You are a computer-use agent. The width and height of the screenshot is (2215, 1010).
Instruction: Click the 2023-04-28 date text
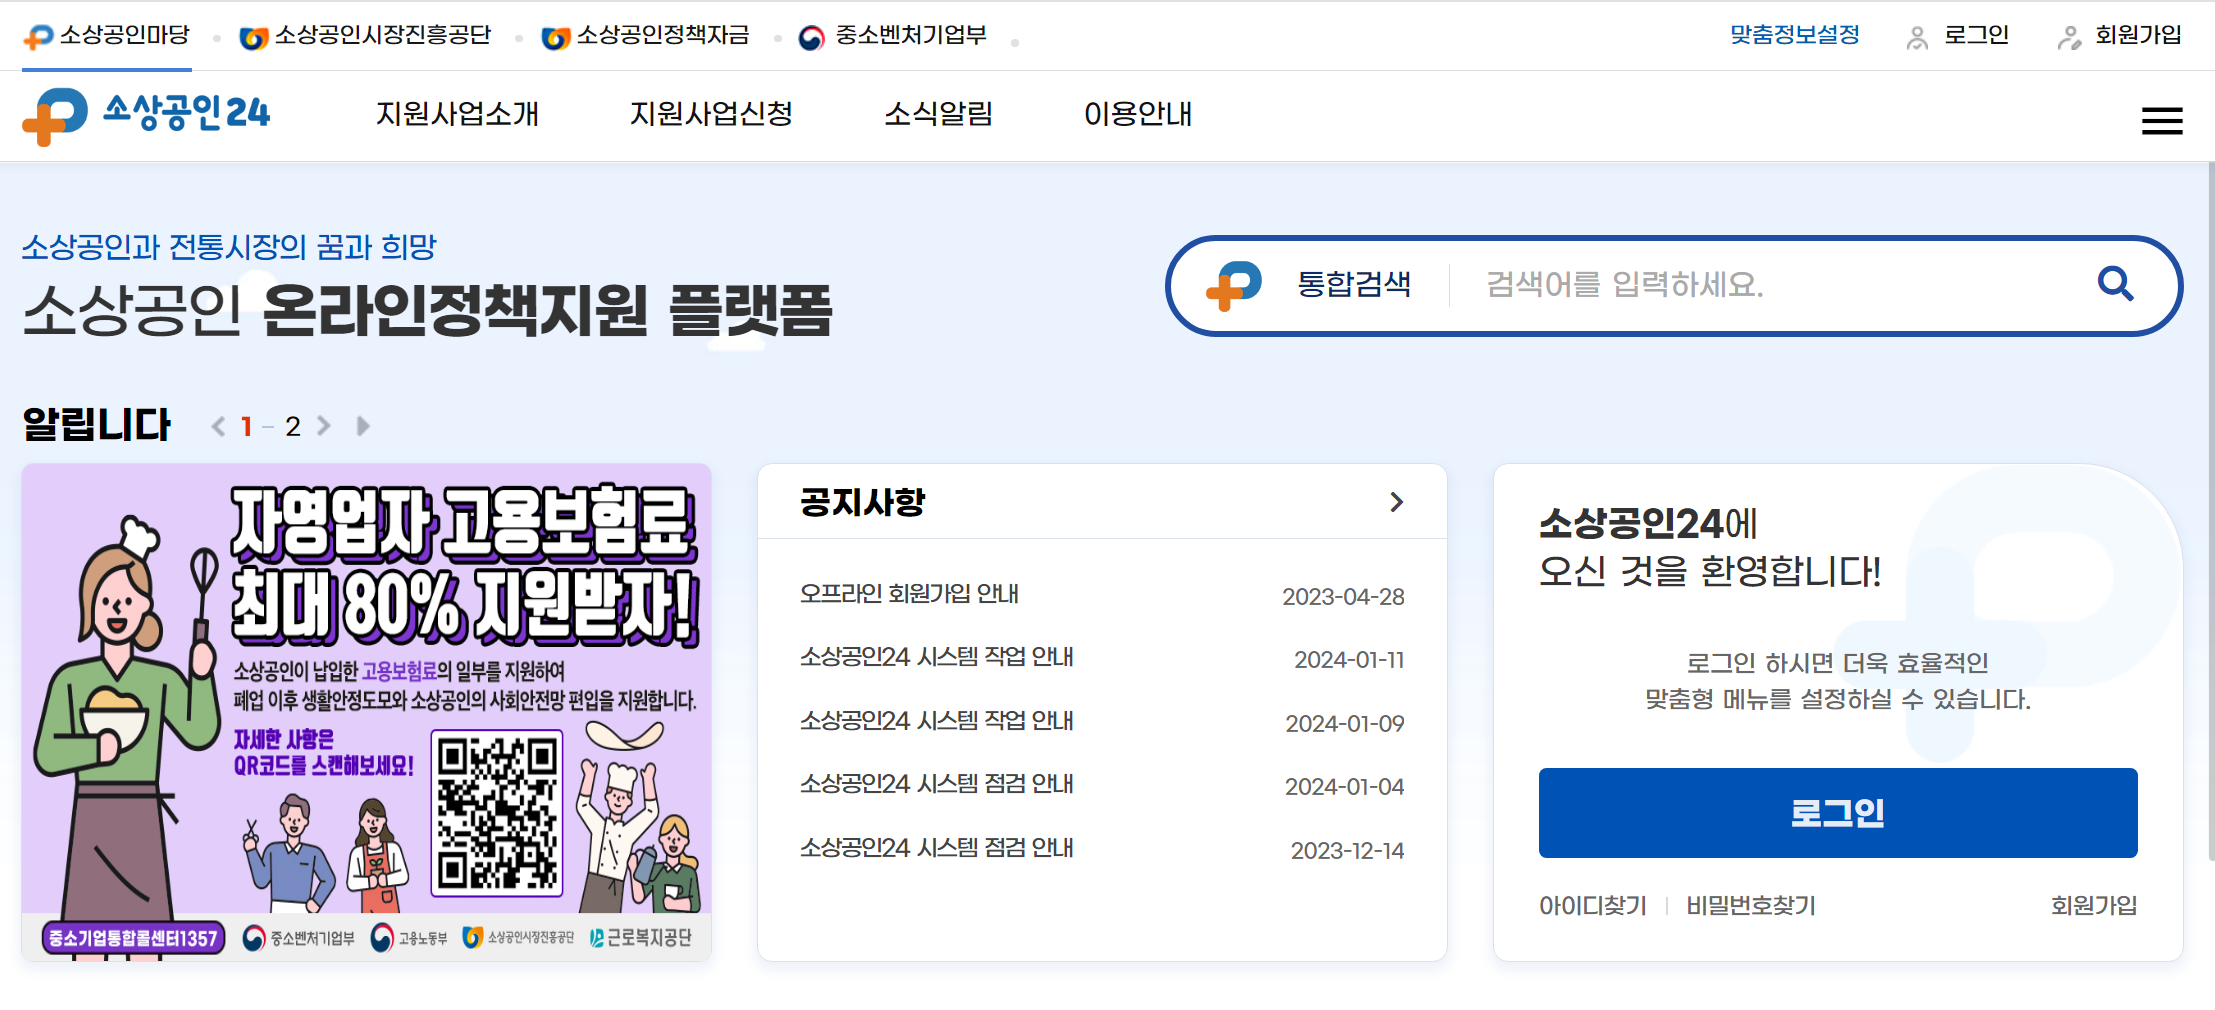(1343, 597)
